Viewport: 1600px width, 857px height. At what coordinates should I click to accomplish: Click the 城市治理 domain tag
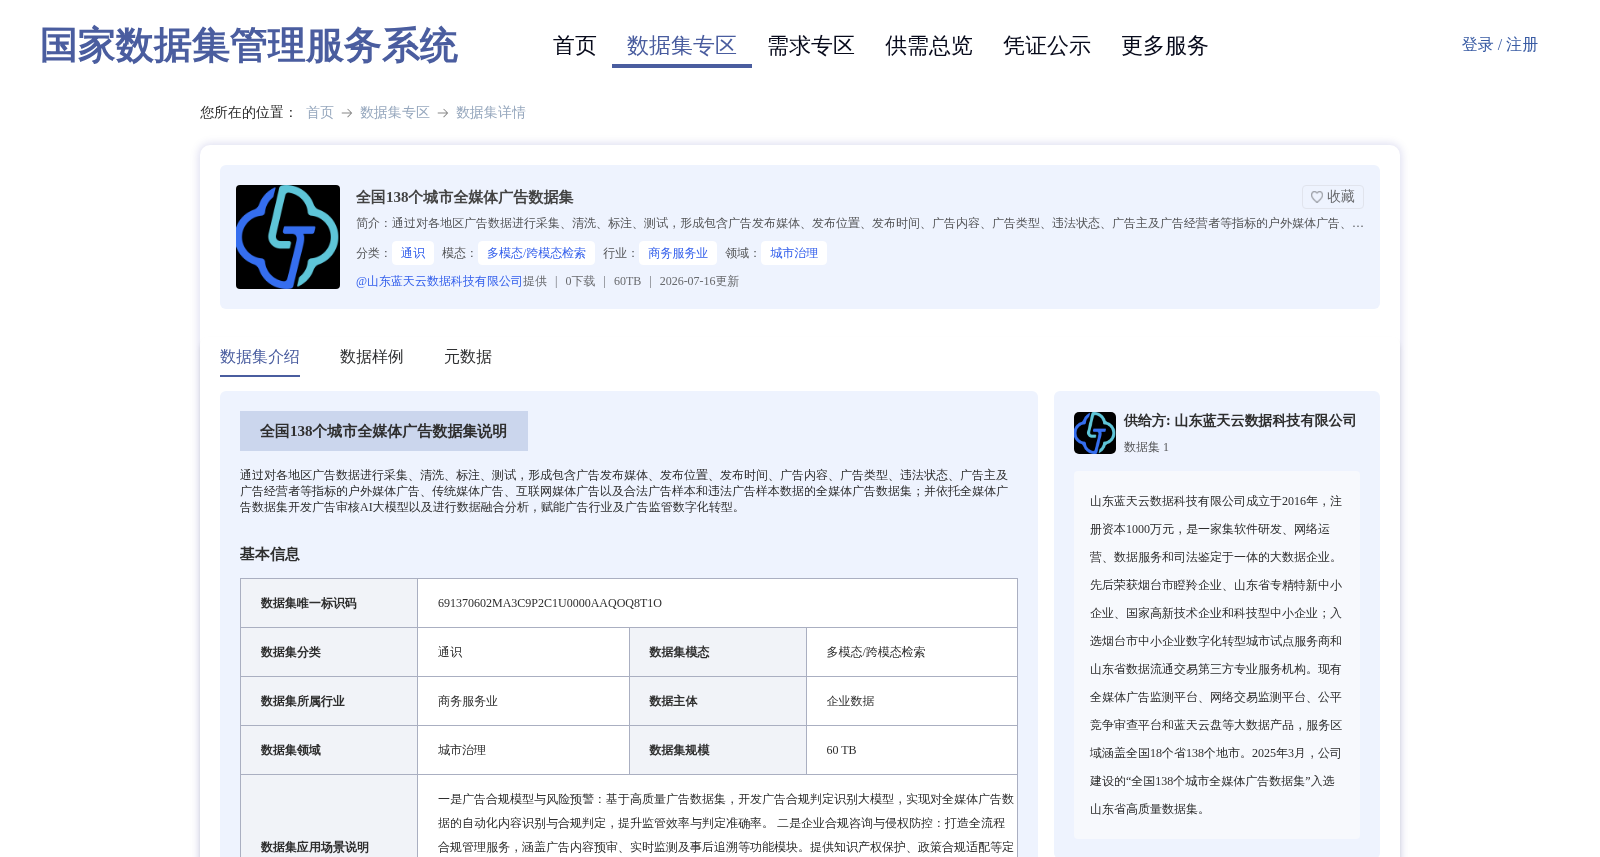794,253
